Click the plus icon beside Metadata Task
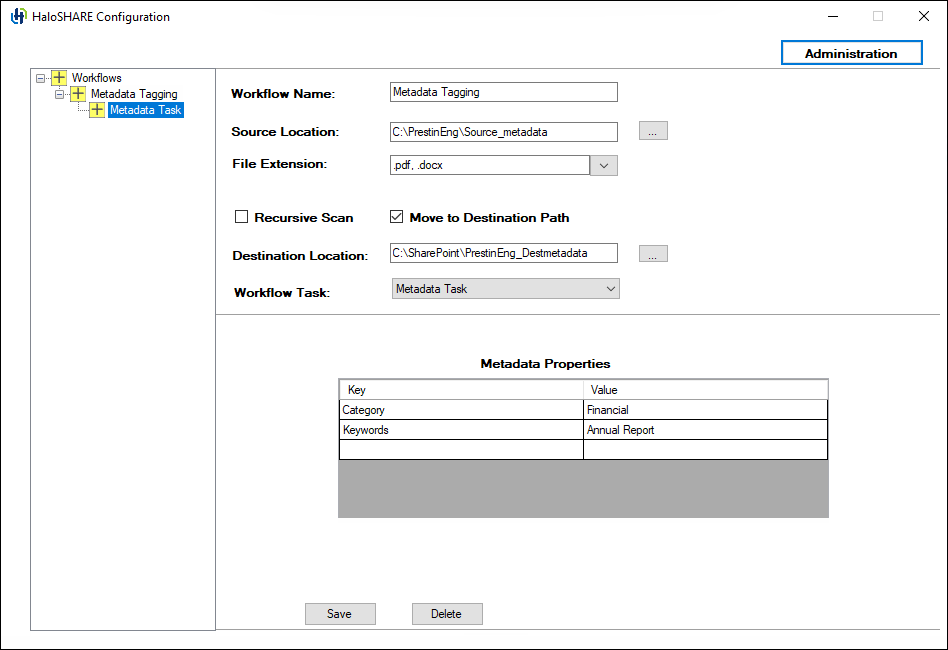 click(x=97, y=110)
